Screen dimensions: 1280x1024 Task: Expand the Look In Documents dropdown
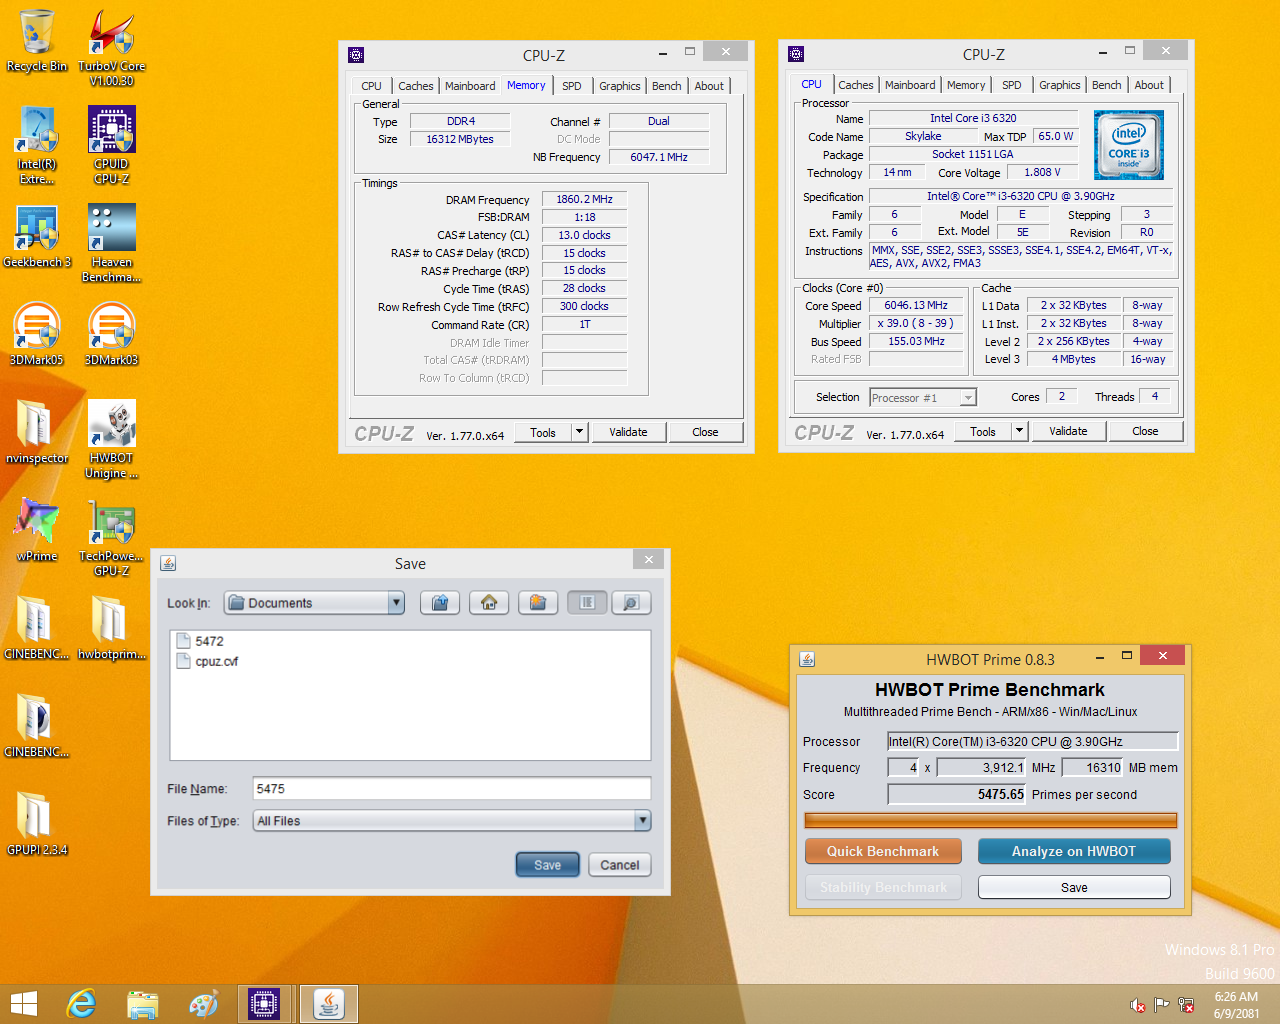click(x=396, y=602)
